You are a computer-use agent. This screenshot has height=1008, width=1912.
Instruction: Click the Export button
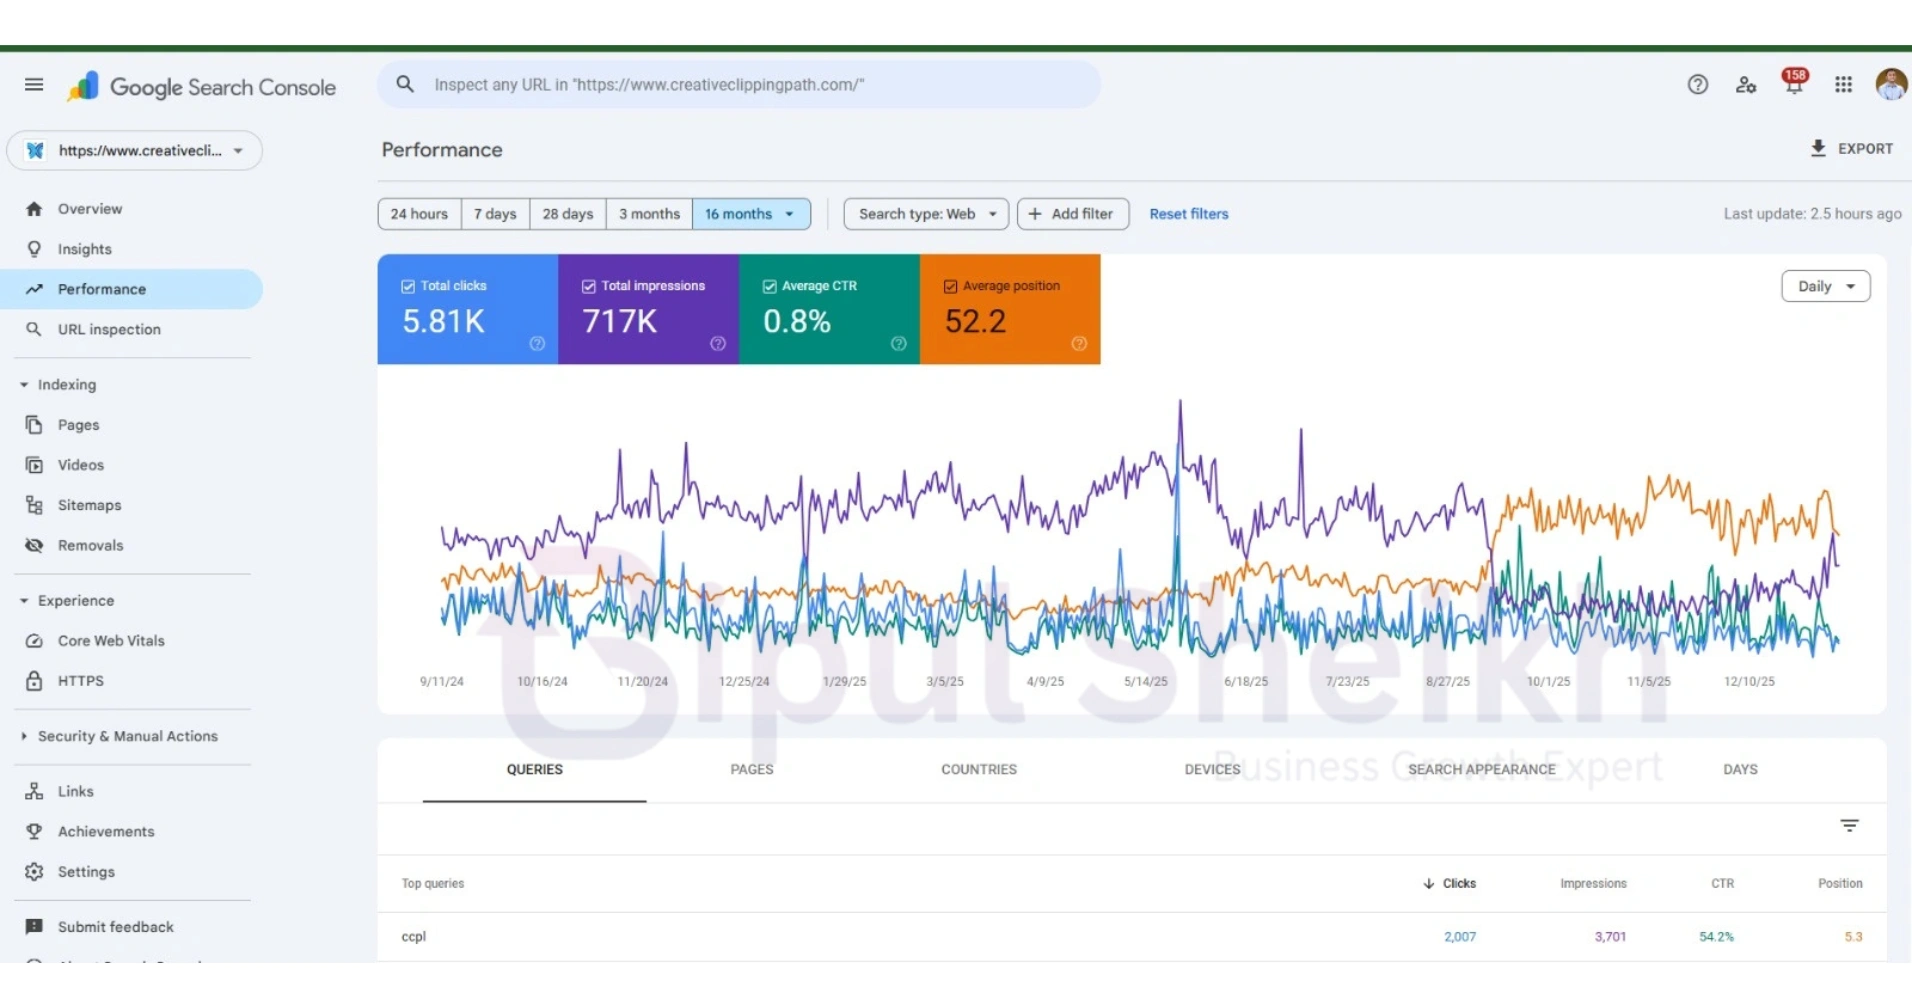point(1852,148)
